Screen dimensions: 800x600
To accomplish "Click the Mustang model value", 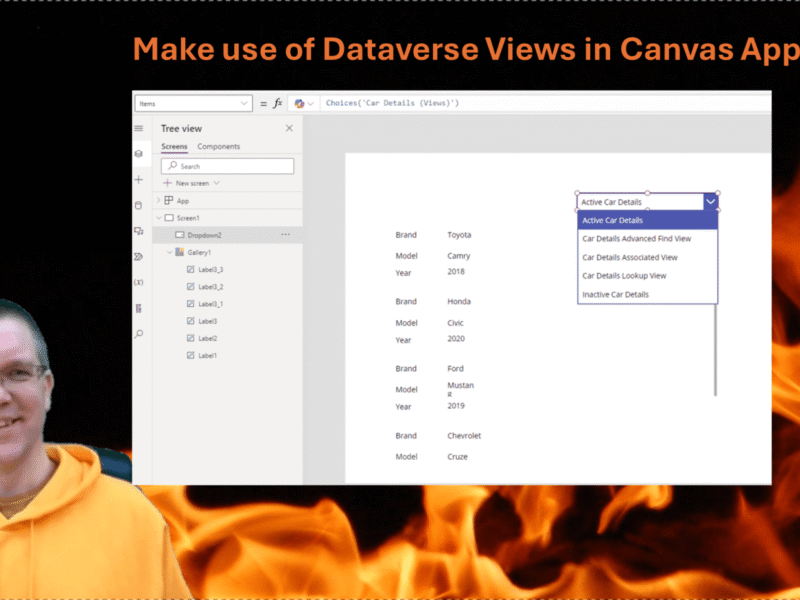I will coord(460,389).
